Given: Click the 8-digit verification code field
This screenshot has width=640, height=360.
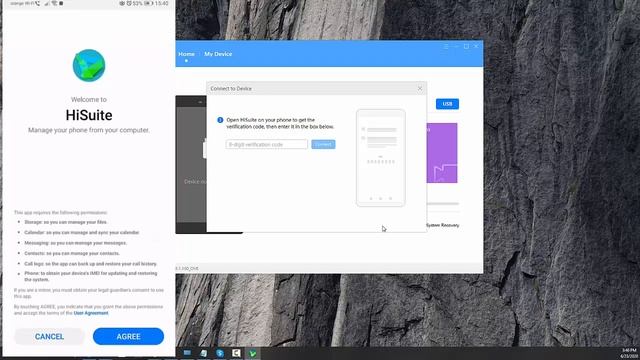Looking at the screenshot, I should point(267,144).
